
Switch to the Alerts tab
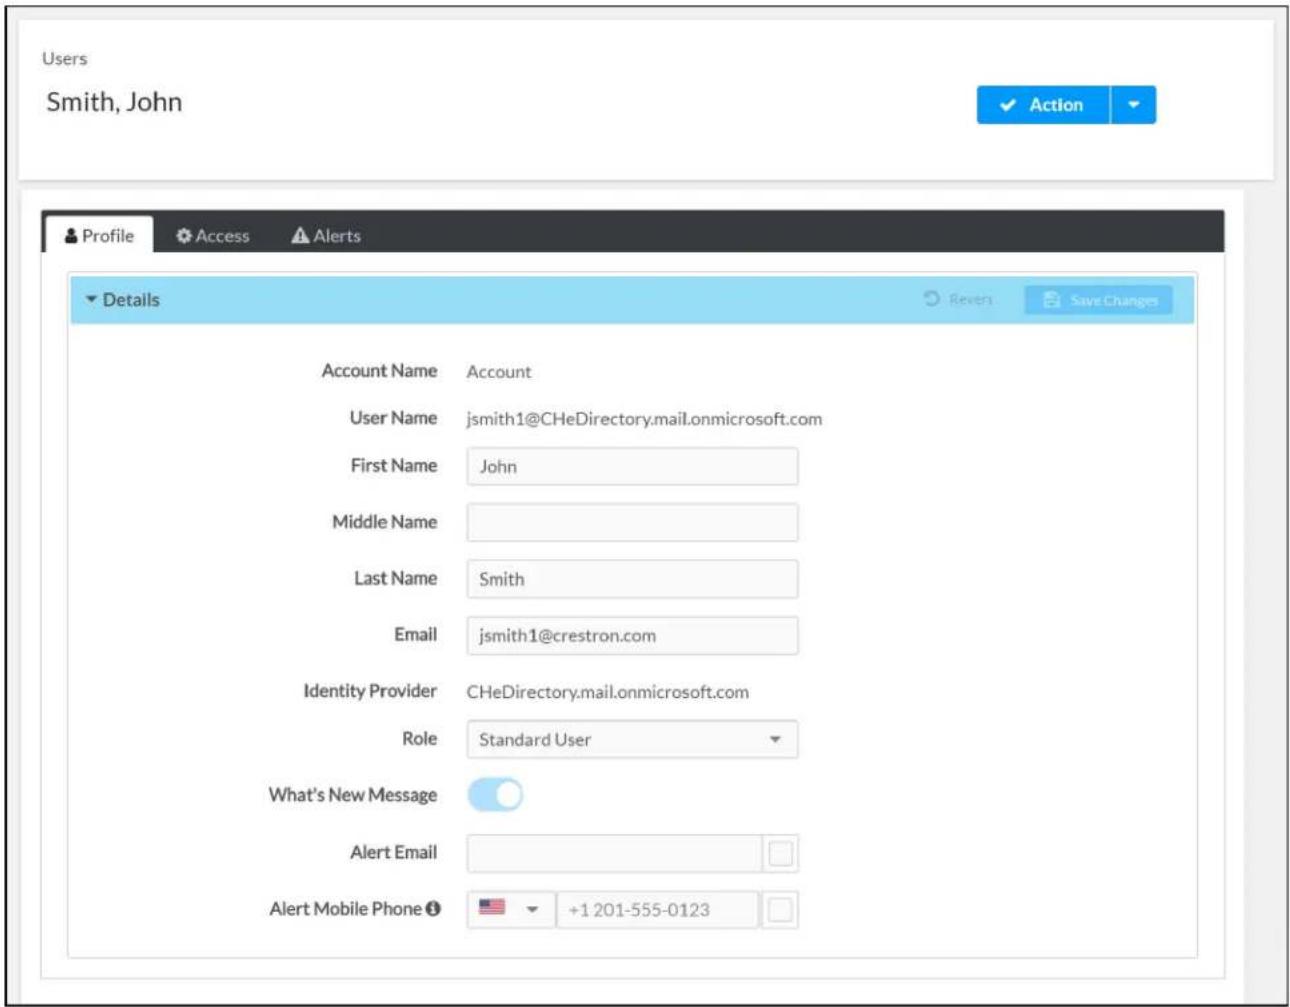pyautogui.click(x=326, y=236)
